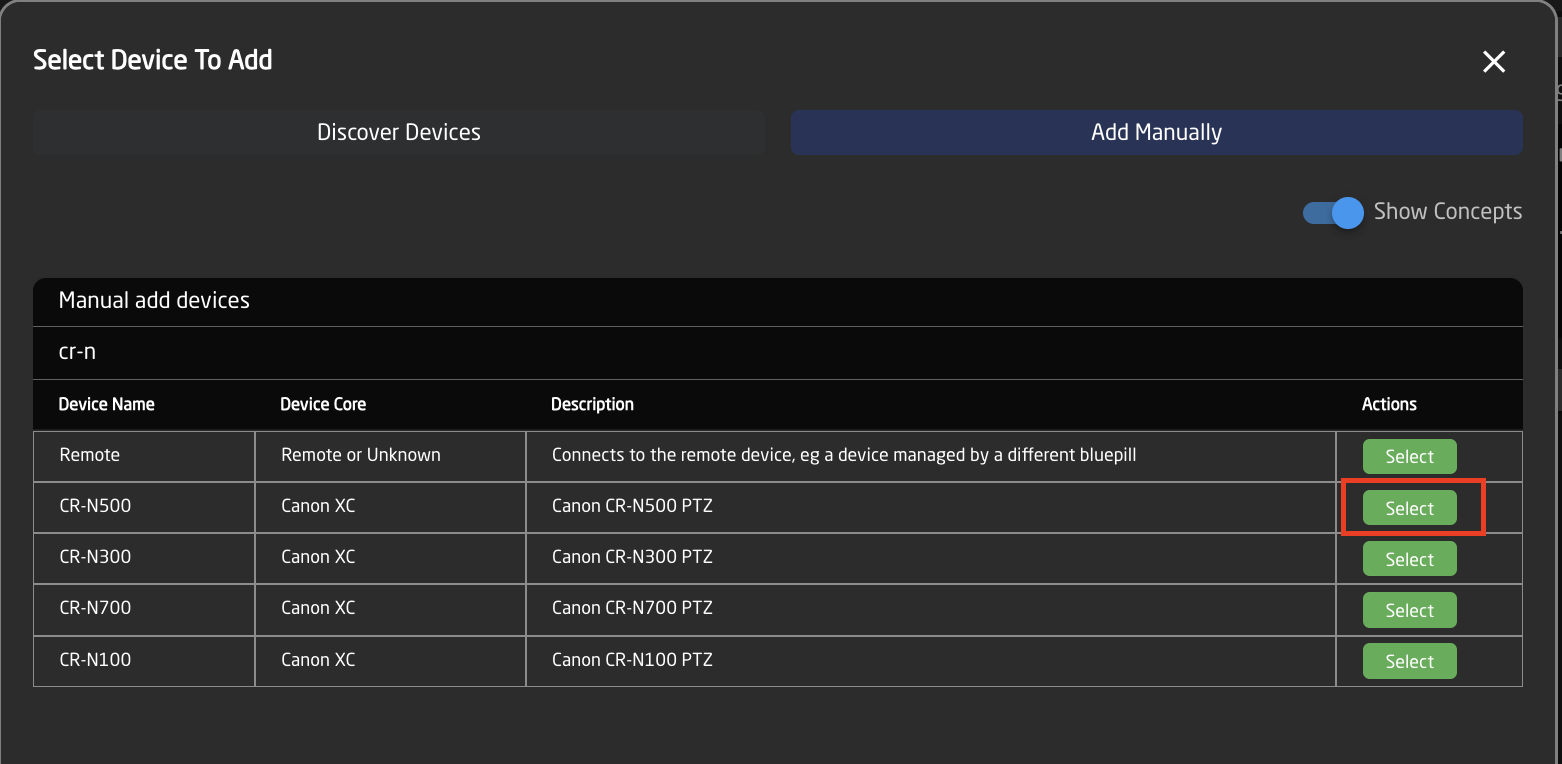Select the CR-N100 camera
The image size is (1562, 764).
(x=1409, y=660)
